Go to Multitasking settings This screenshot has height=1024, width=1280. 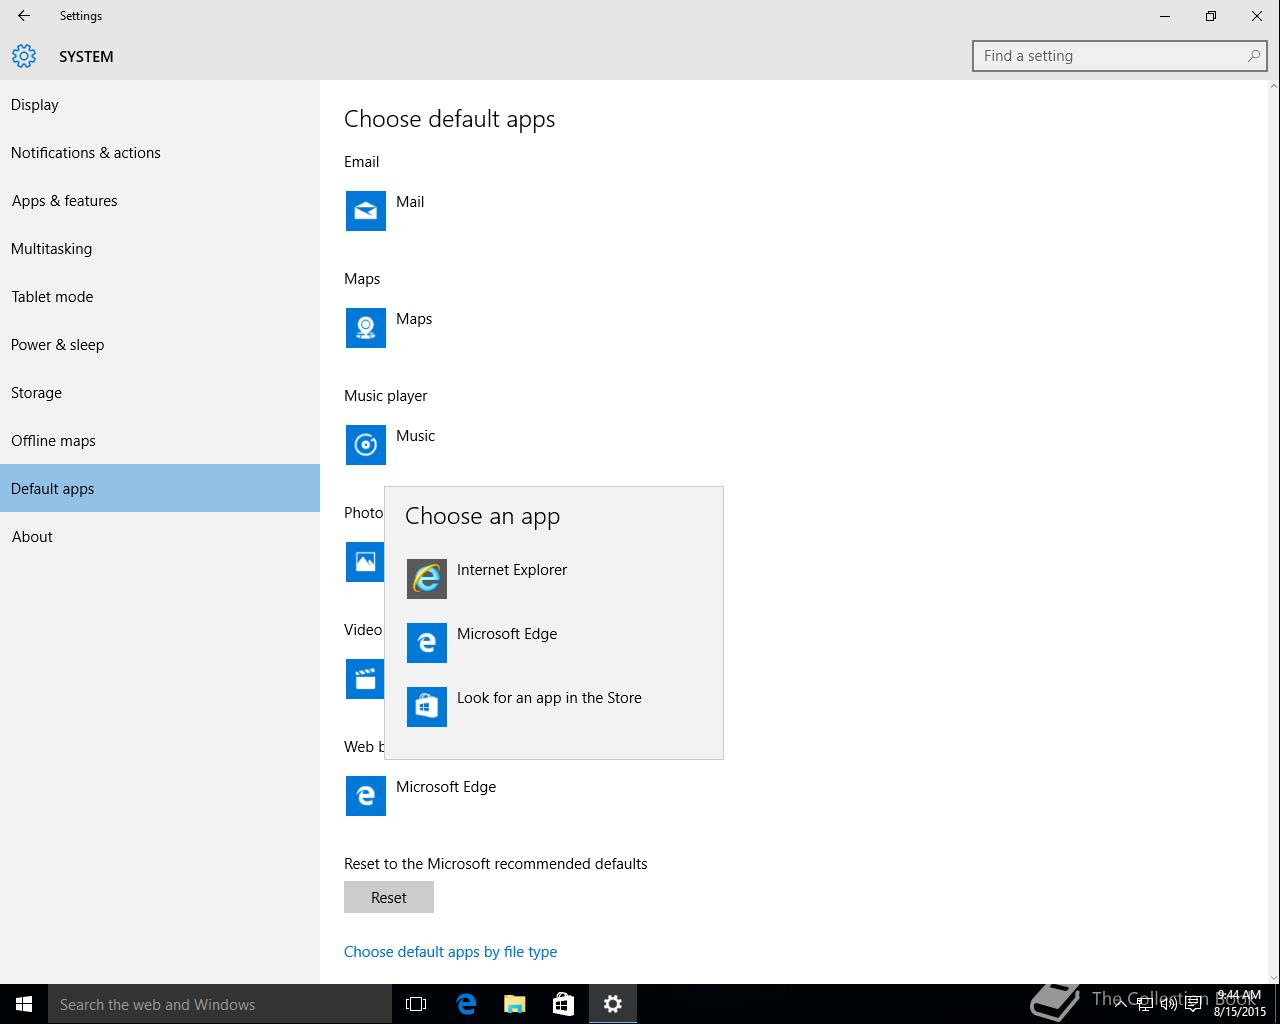[x=160, y=248]
